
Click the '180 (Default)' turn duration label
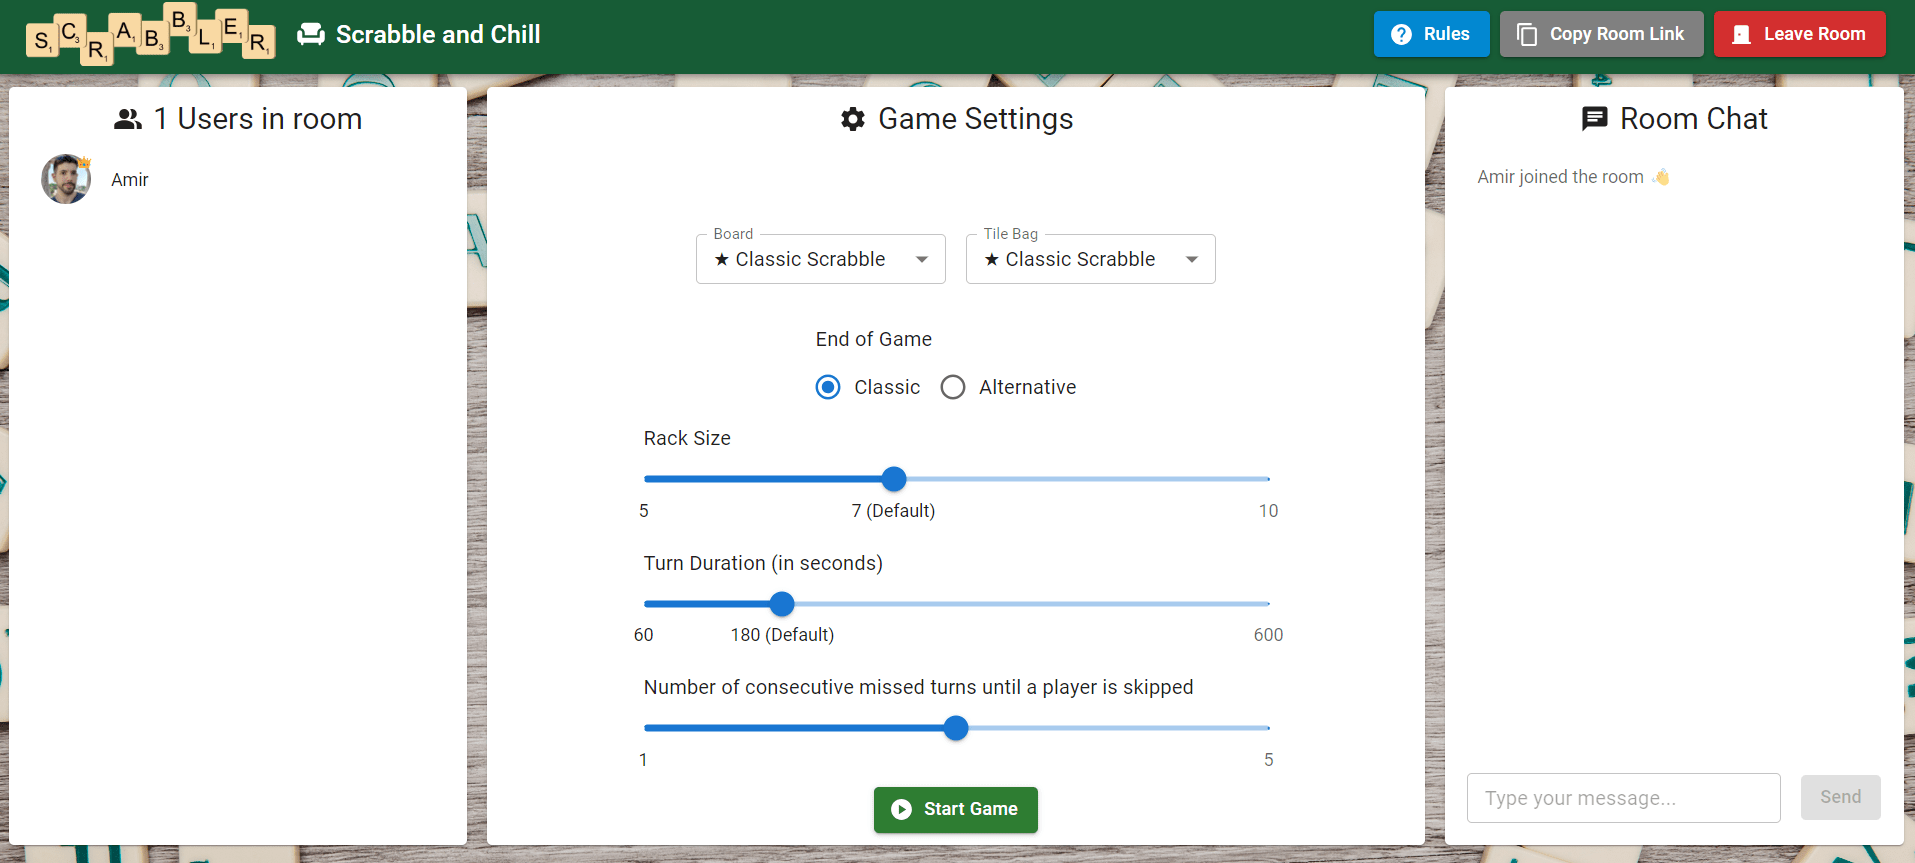(x=782, y=635)
